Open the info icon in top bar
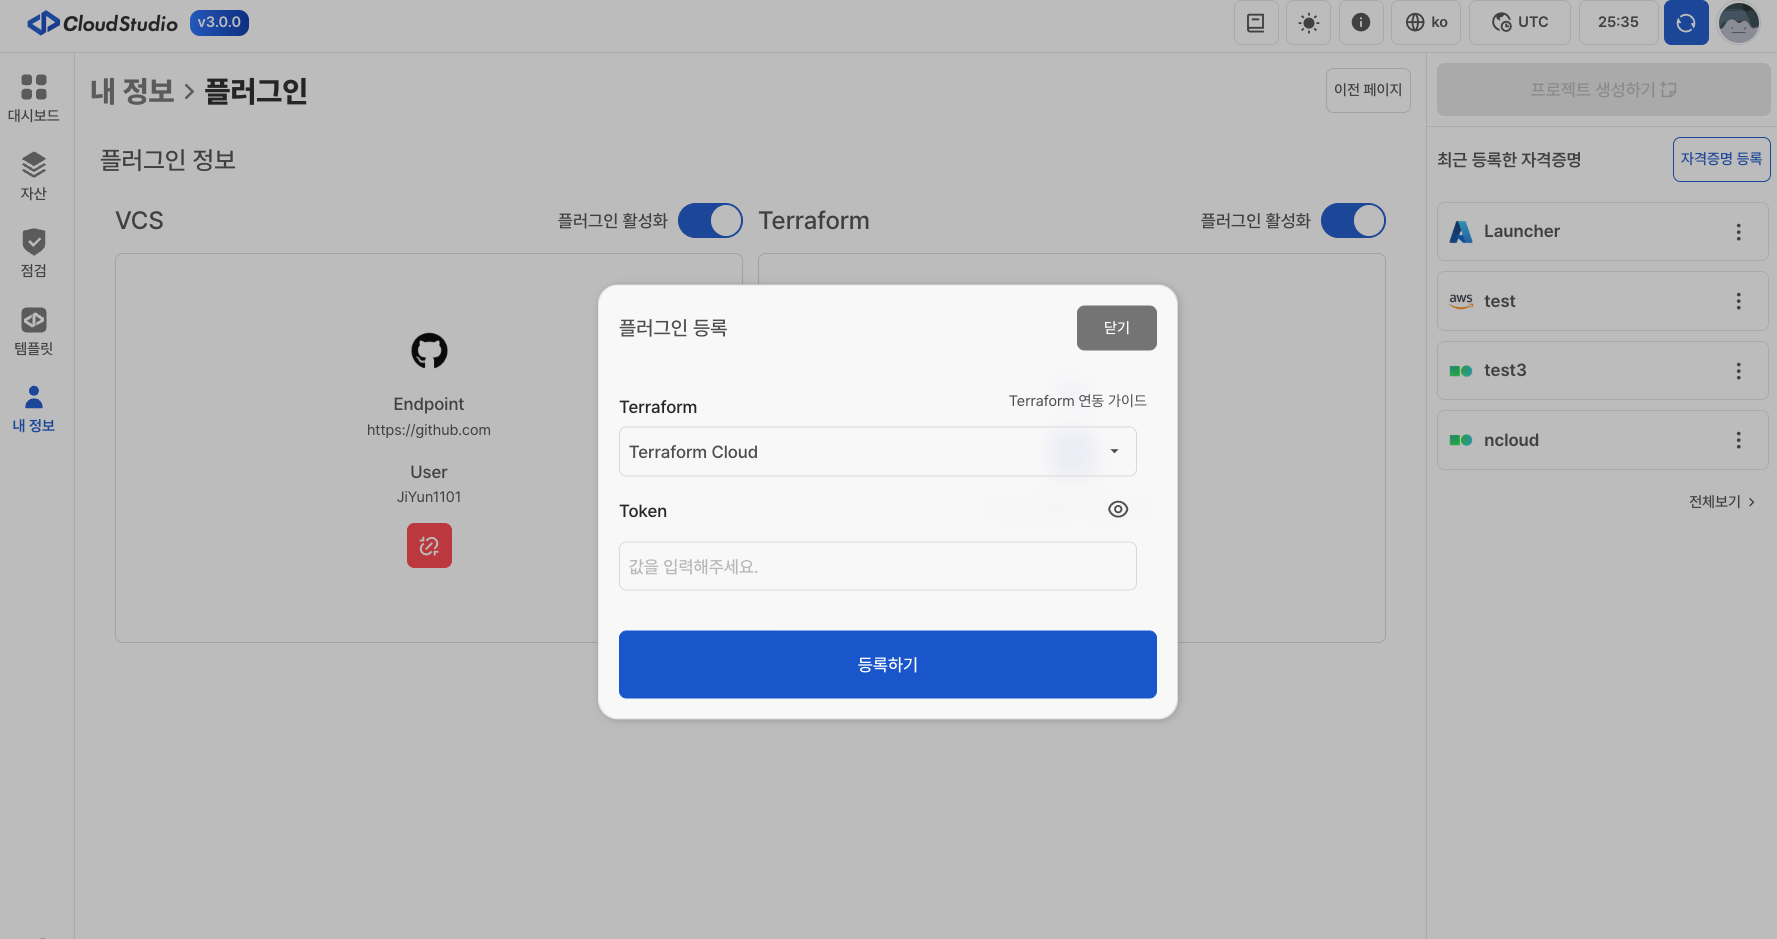 point(1360,22)
